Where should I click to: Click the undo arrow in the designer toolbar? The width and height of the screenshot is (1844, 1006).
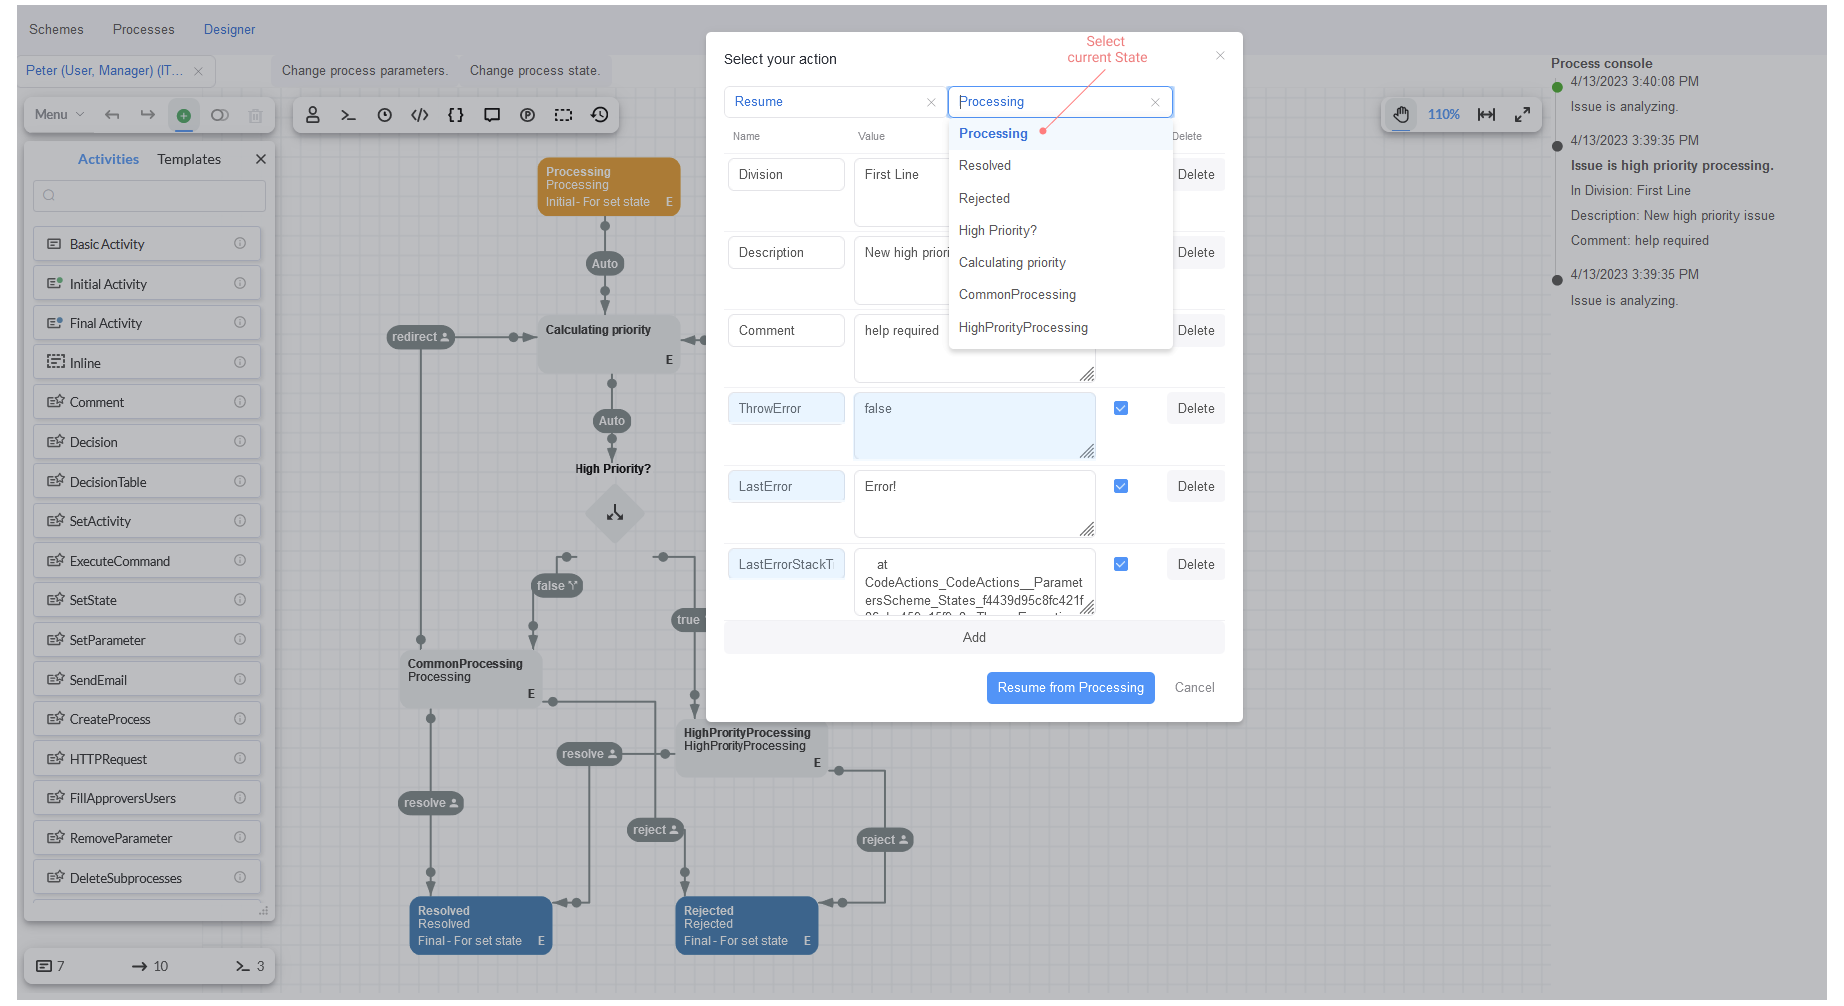112,115
